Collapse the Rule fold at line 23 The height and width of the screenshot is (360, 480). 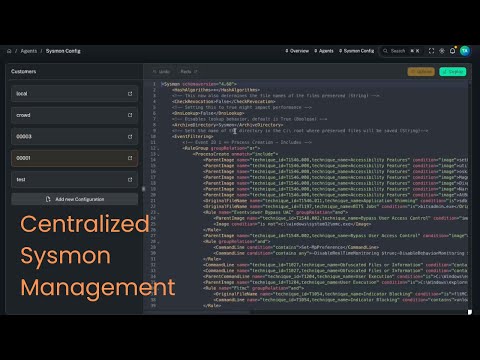pos(158,213)
